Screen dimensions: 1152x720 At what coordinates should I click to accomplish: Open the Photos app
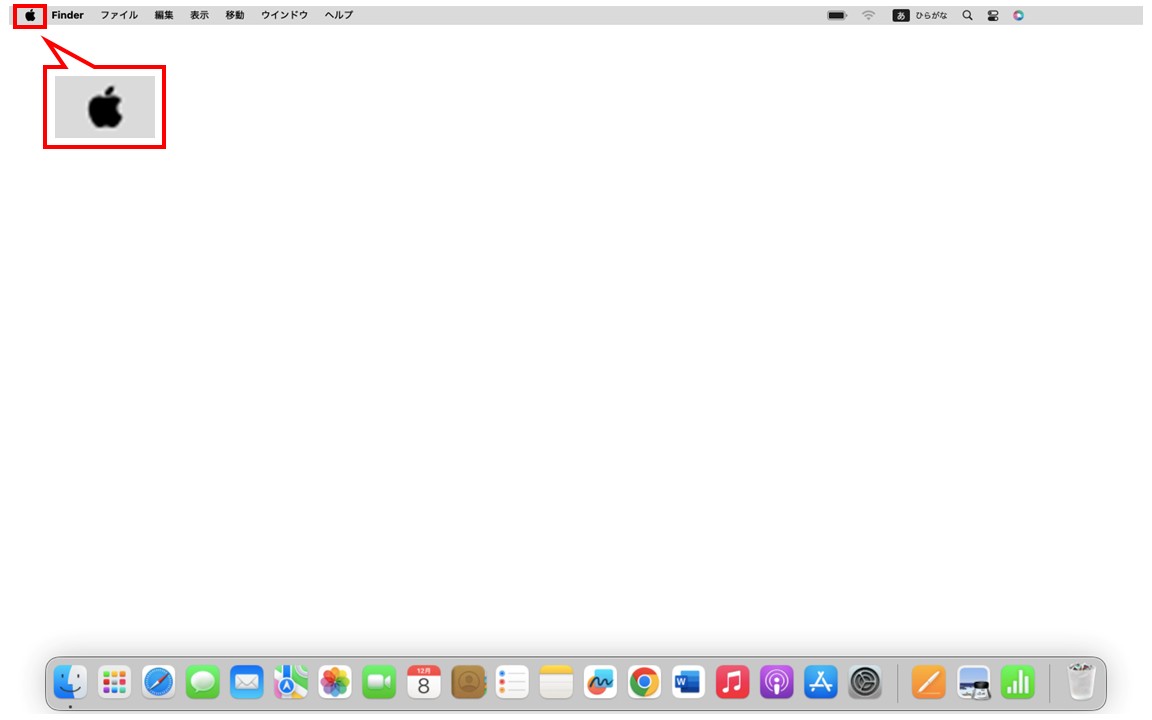[x=334, y=683]
